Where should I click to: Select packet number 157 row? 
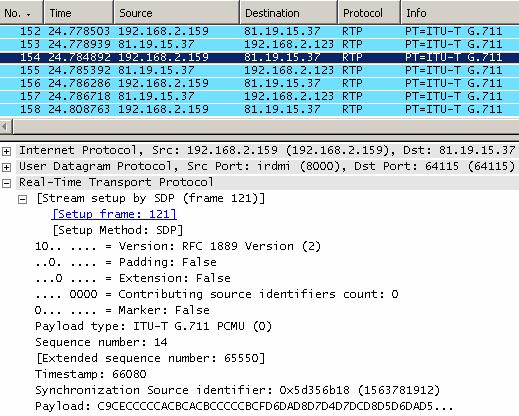[x=259, y=96]
